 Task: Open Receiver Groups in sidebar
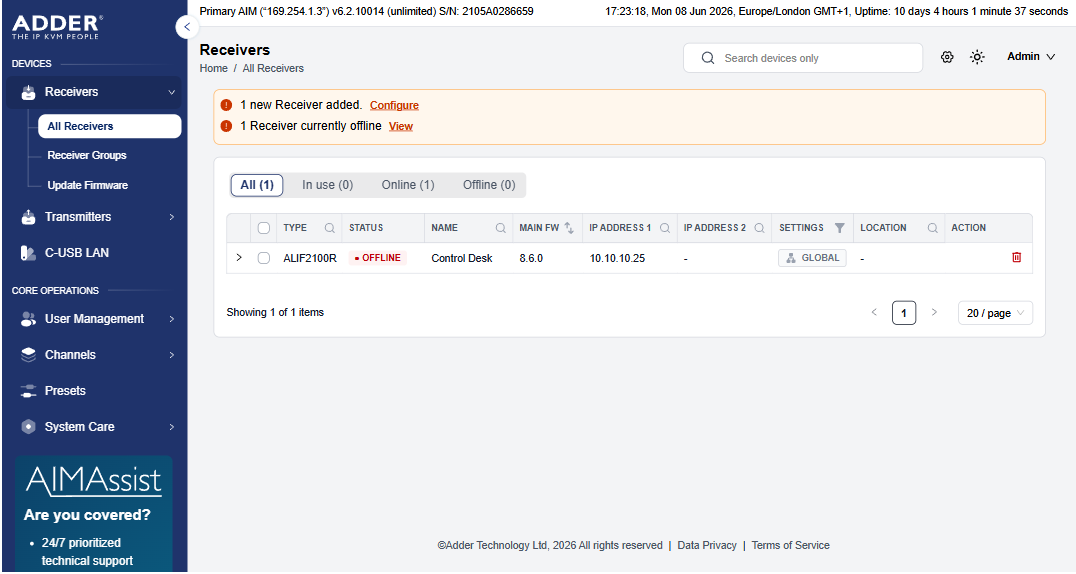(x=87, y=156)
